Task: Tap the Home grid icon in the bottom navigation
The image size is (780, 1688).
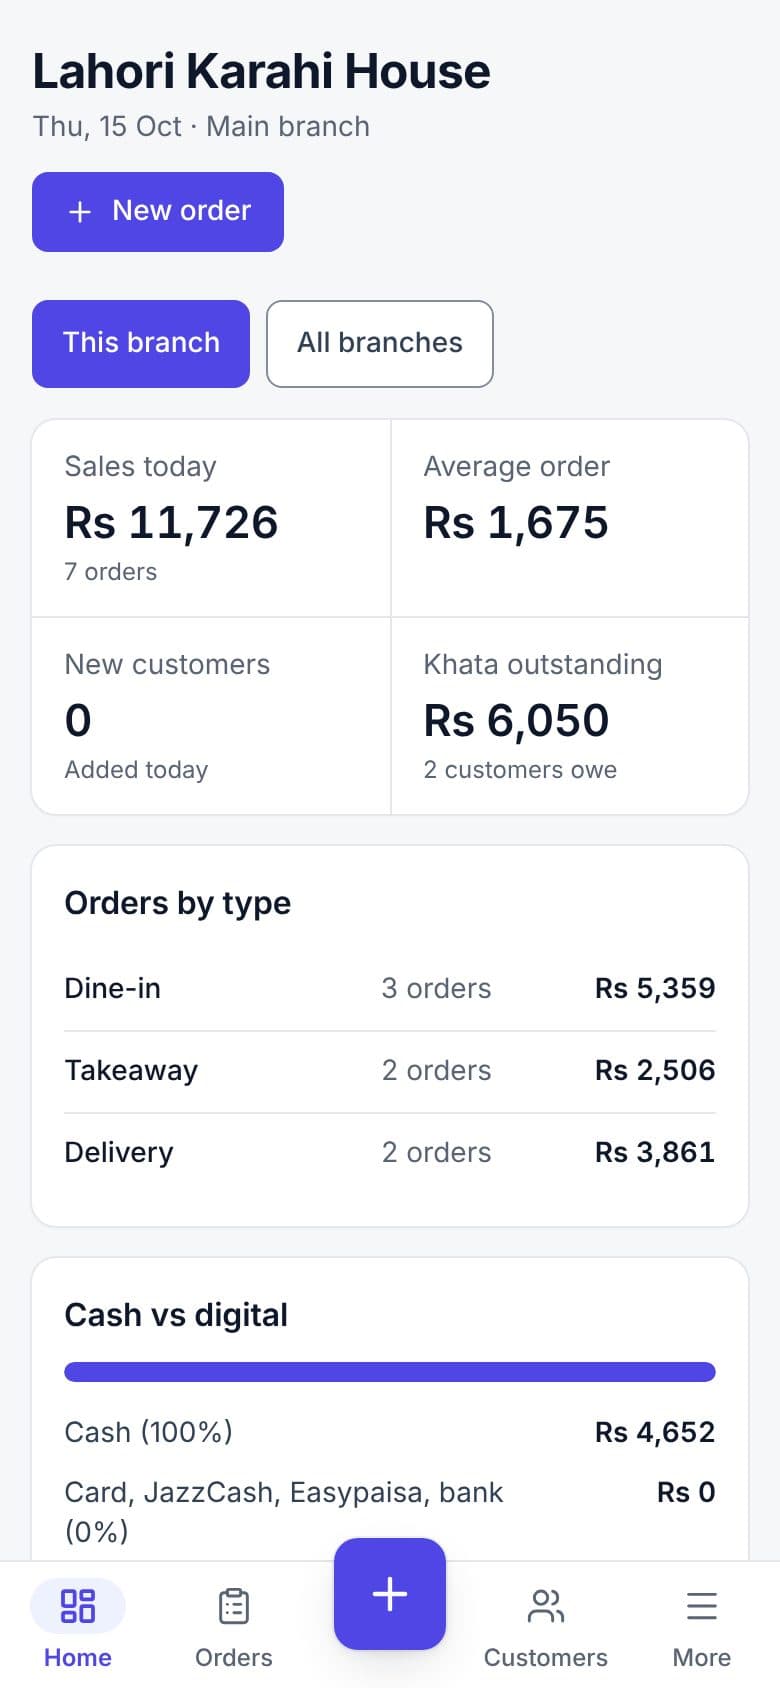Action: point(78,1606)
